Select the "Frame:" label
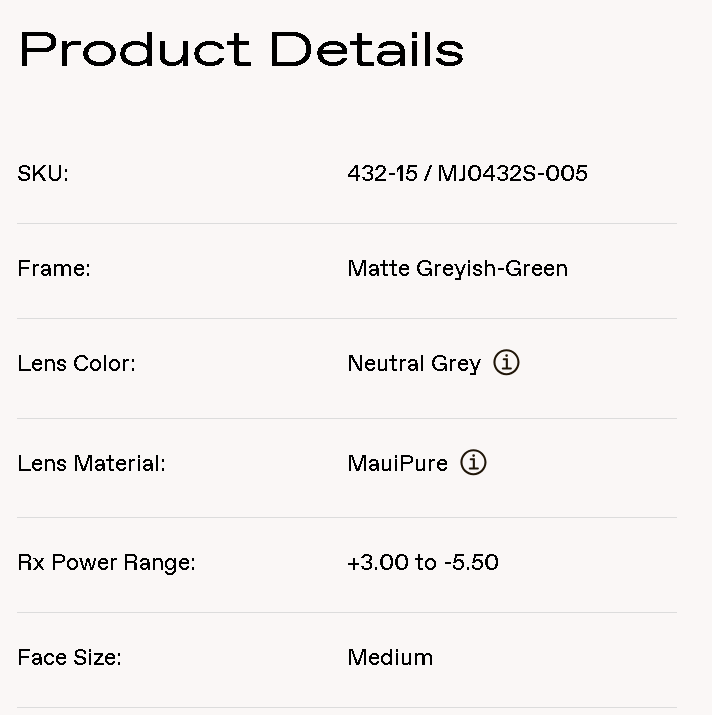 point(54,268)
